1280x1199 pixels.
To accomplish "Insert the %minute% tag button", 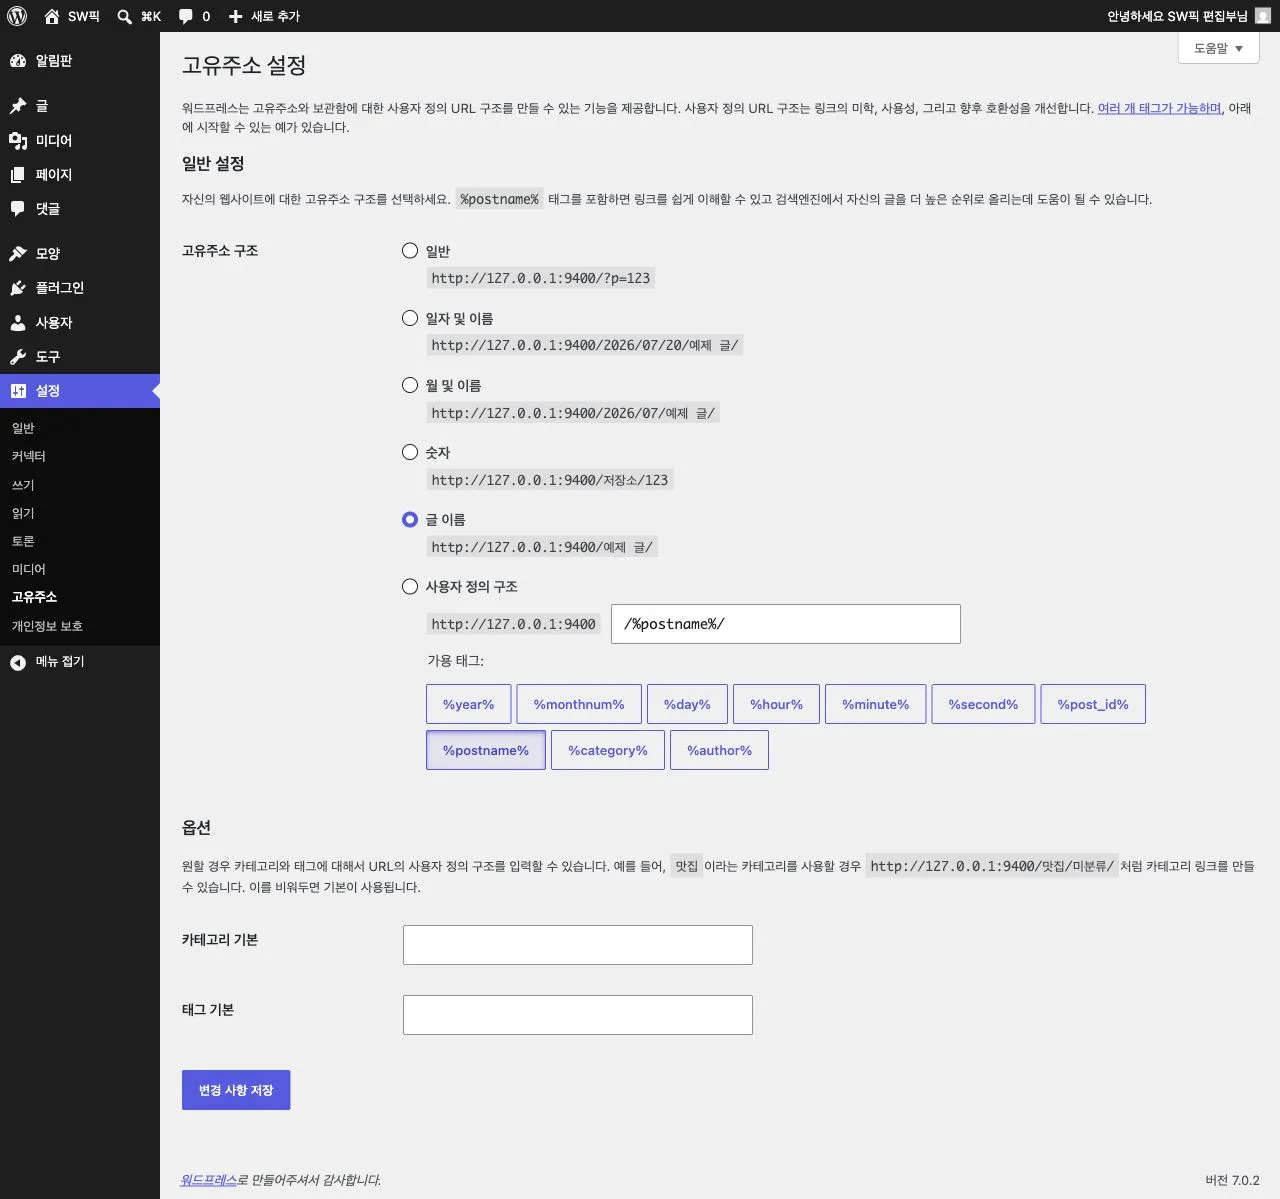I will [x=876, y=704].
